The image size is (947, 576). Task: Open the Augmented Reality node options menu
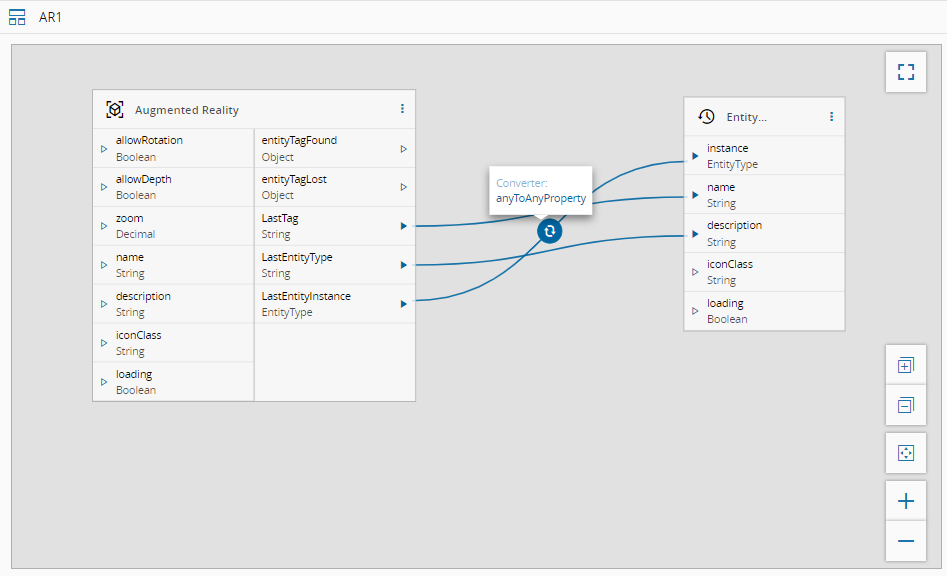[x=402, y=109]
